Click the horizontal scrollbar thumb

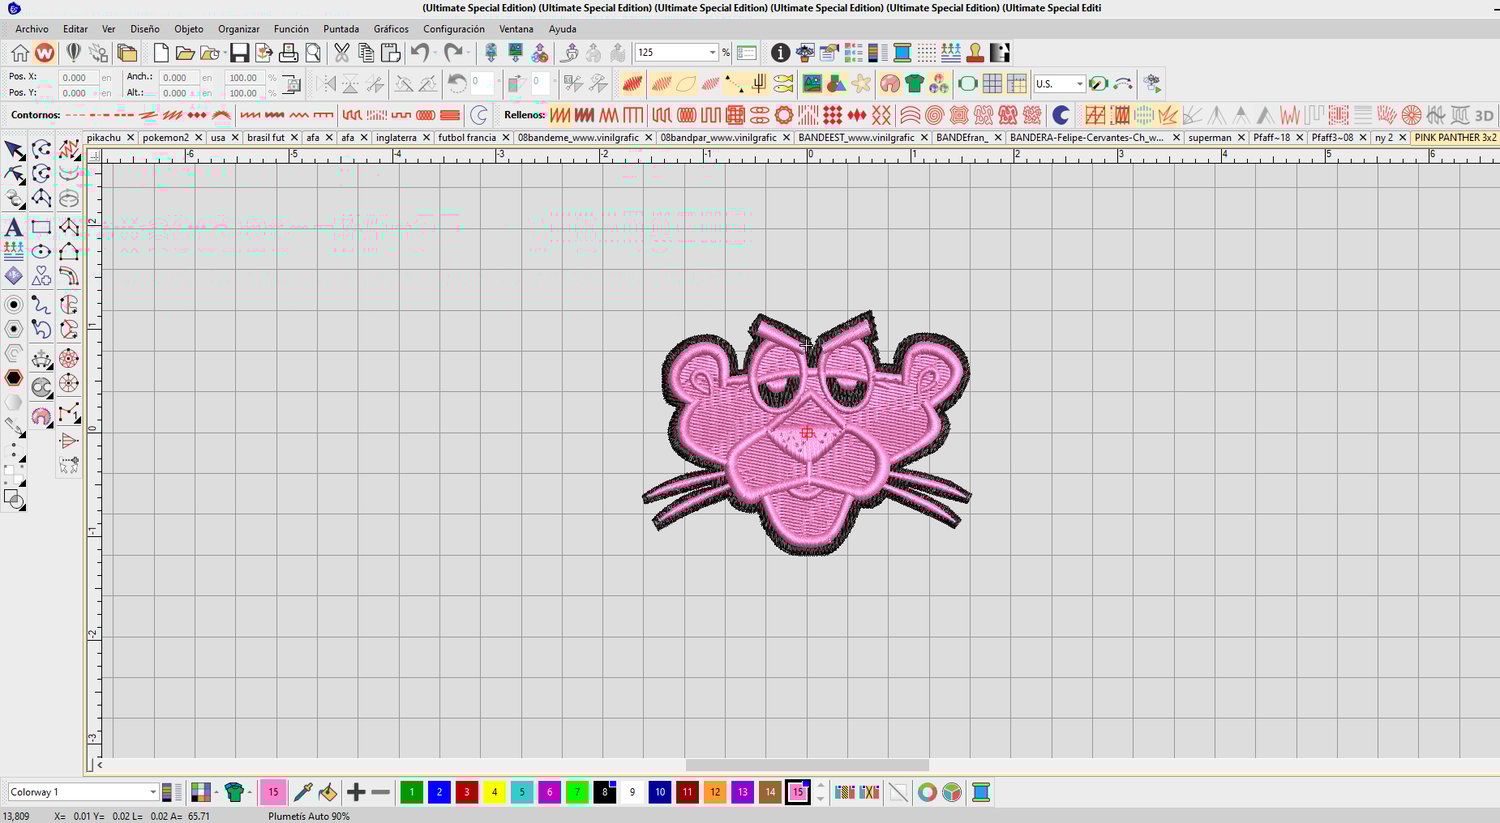pyautogui.click(x=807, y=765)
